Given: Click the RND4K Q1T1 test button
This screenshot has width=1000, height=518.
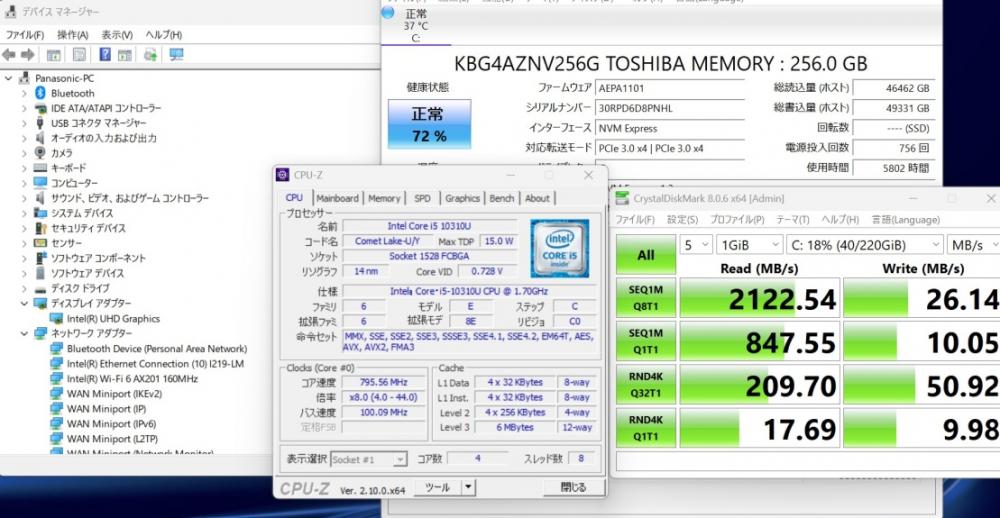Looking at the screenshot, I should [645, 428].
